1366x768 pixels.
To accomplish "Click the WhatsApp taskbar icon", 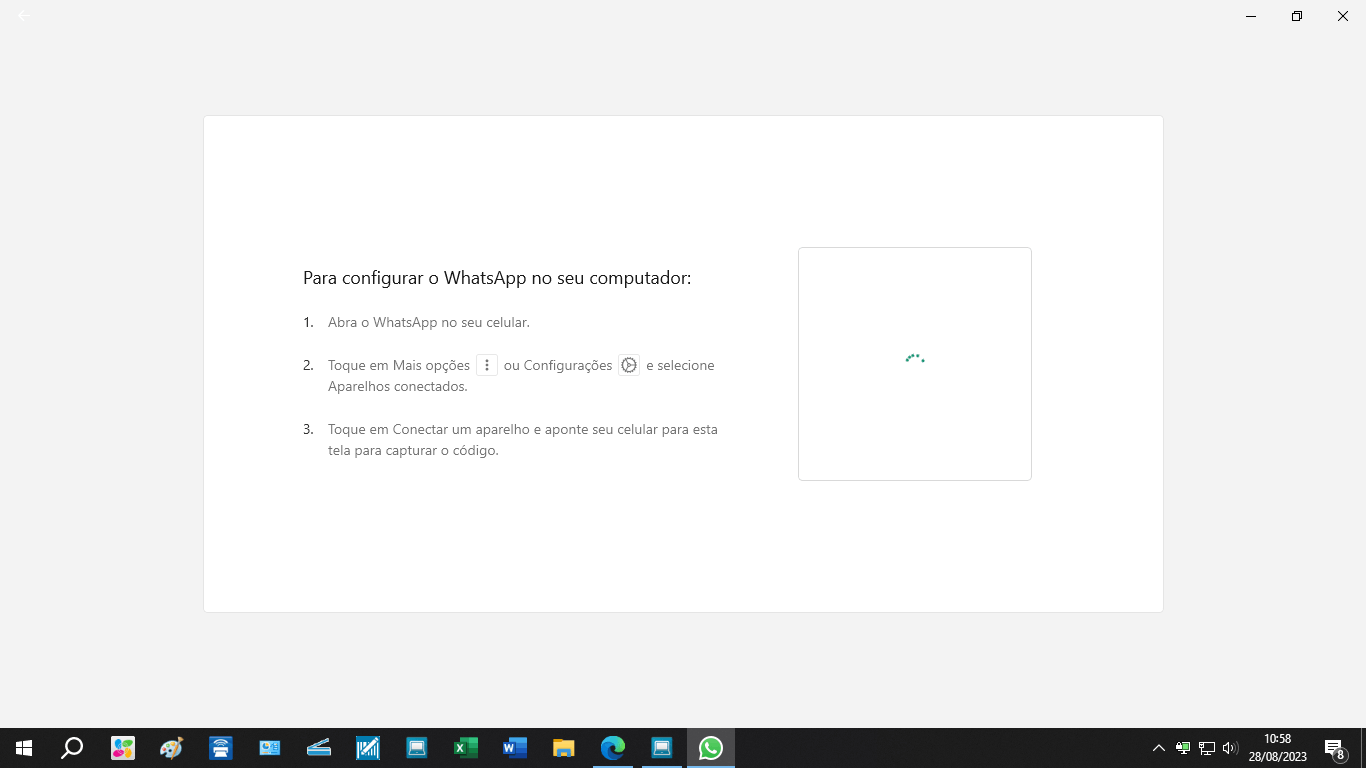I will tap(711, 748).
